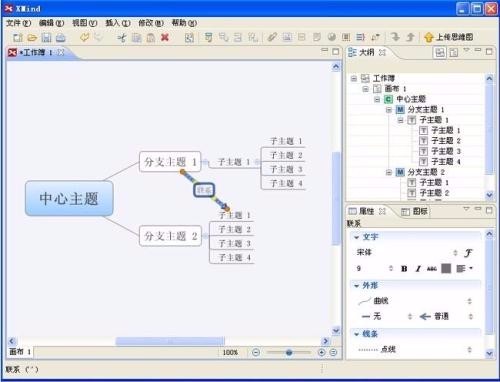The width and height of the screenshot is (500, 382).
Task: Open the 插入 menu
Action: click(117, 23)
